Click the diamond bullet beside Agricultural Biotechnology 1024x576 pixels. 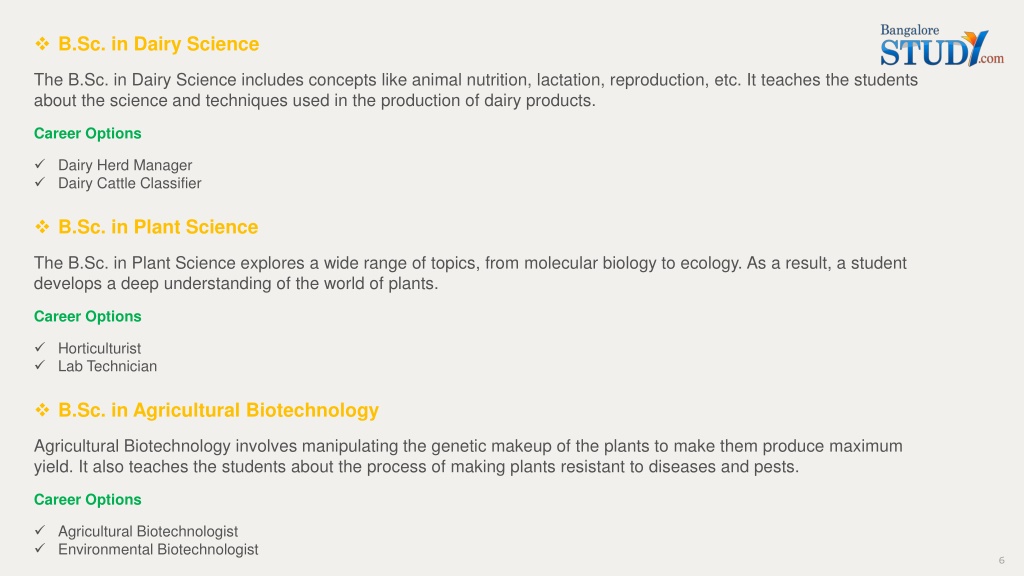point(42,409)
